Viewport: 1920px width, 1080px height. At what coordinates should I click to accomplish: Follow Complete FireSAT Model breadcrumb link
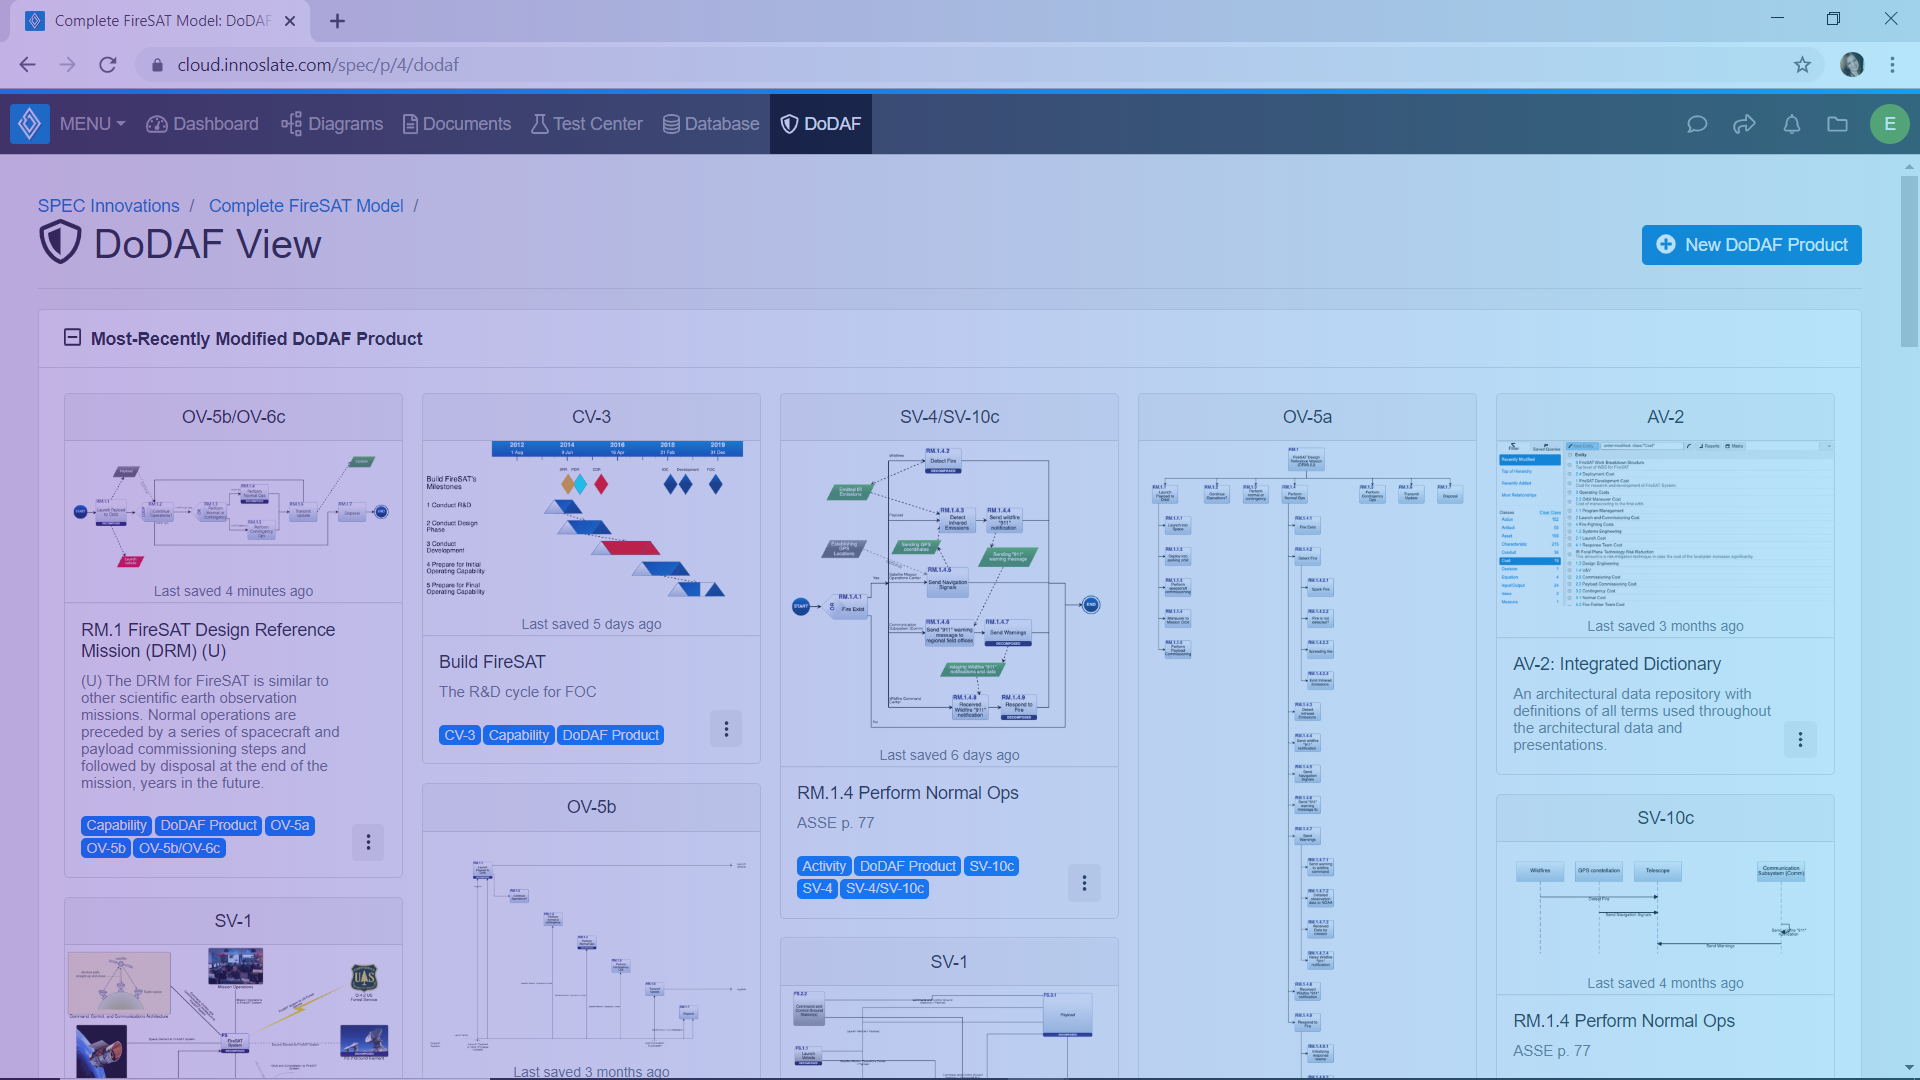pos(306,206)
